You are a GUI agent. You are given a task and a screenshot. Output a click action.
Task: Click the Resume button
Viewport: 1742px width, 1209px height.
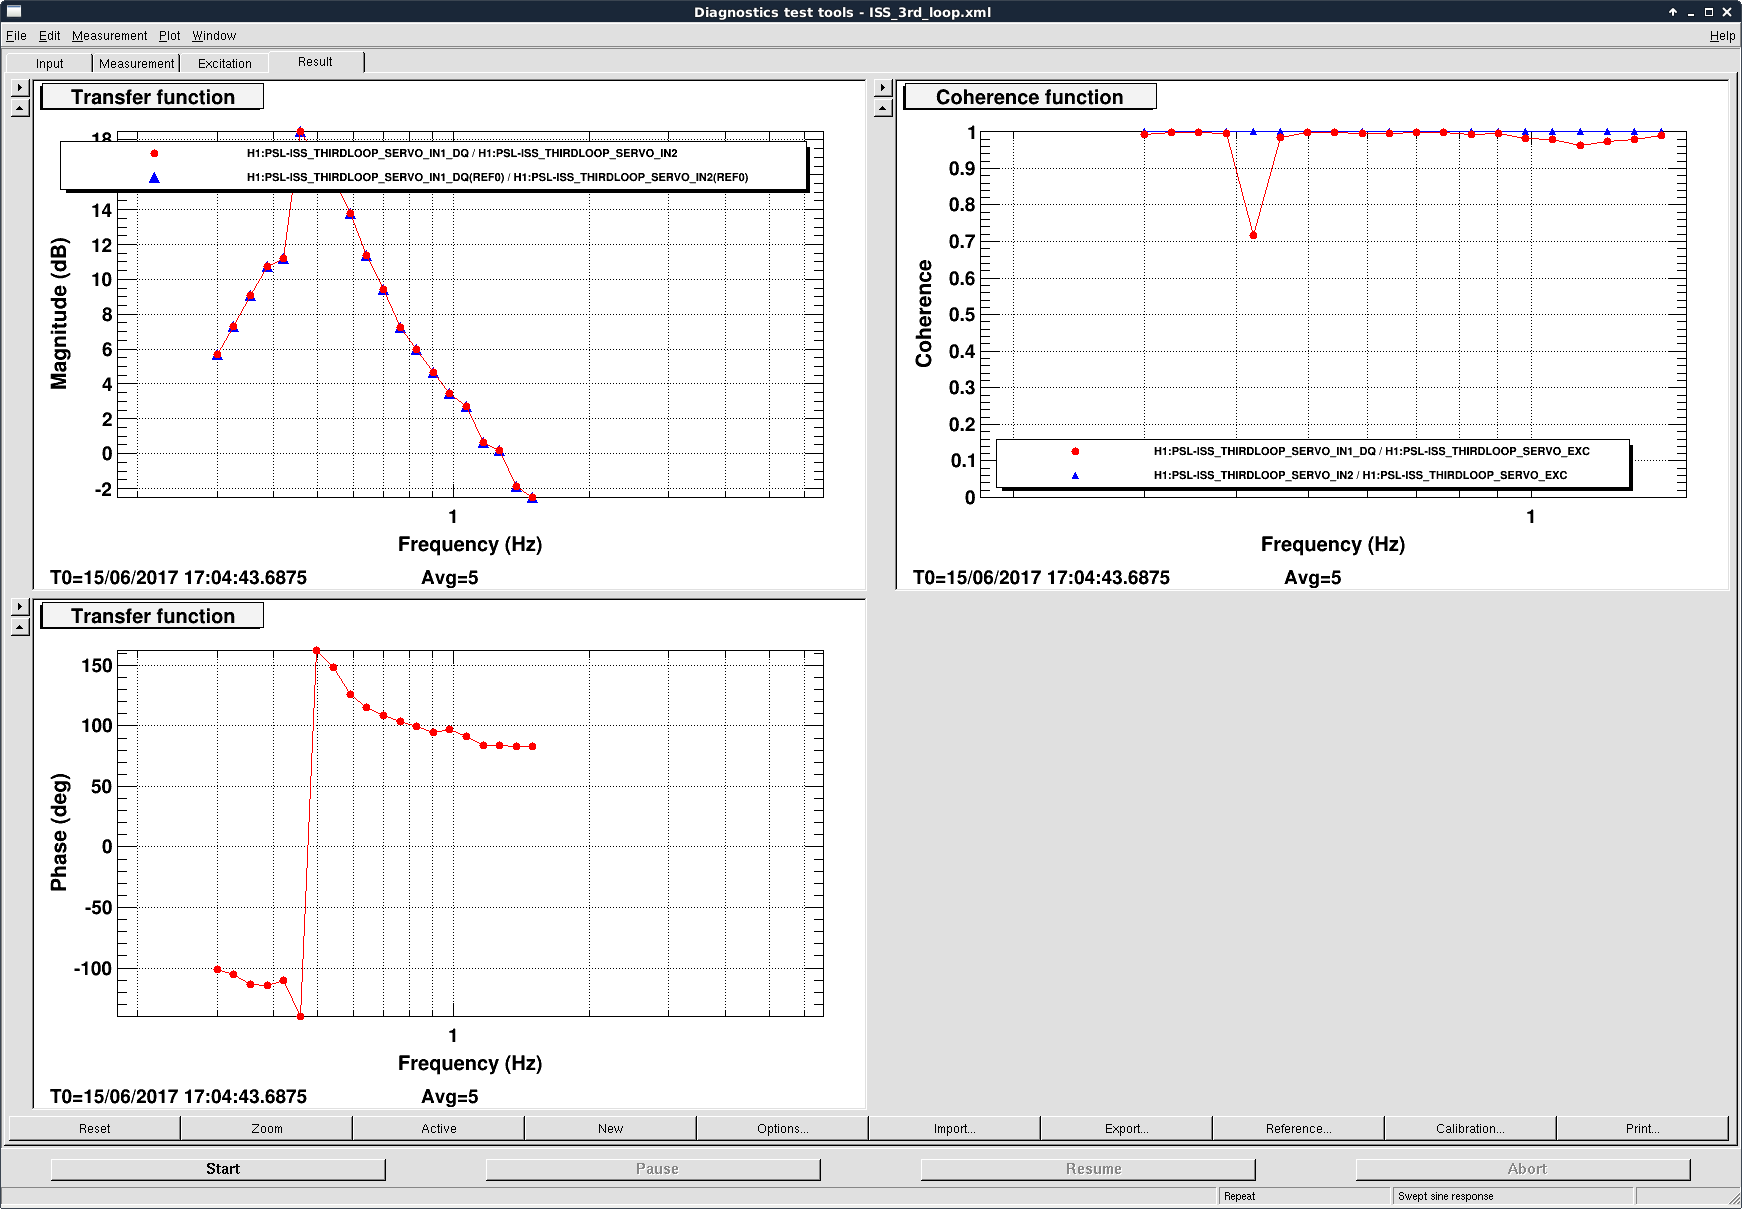click(x=1088, y=1169)
